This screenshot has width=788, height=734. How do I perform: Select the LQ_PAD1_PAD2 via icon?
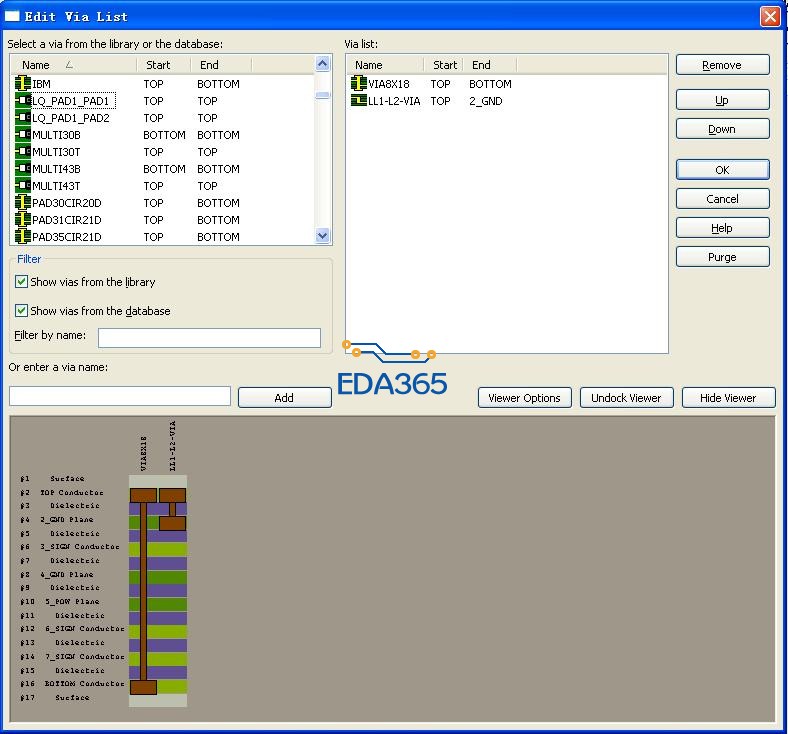[22, 118]
